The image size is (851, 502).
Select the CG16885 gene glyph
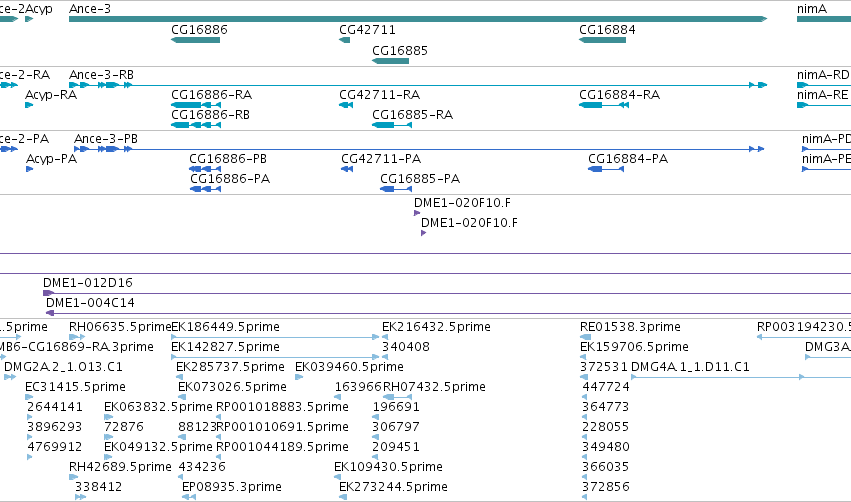pyautogui.click(x=390, y=61)
